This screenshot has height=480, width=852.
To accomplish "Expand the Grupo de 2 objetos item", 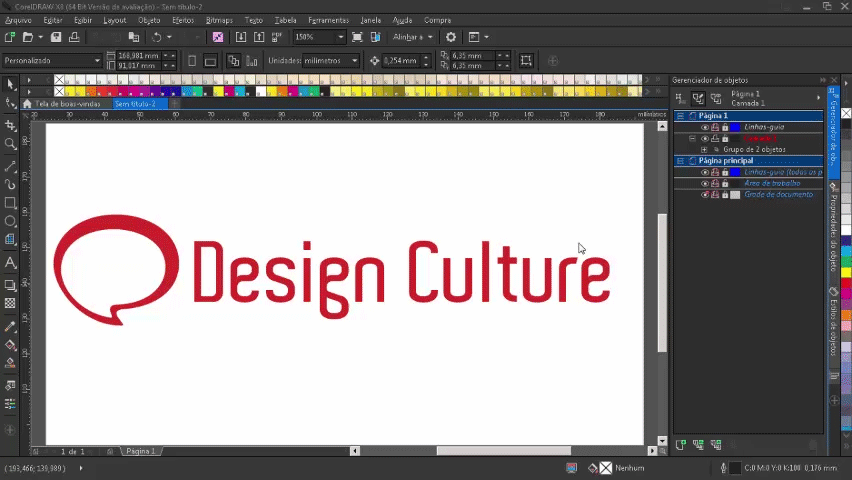I will click(x=704, y=150).
